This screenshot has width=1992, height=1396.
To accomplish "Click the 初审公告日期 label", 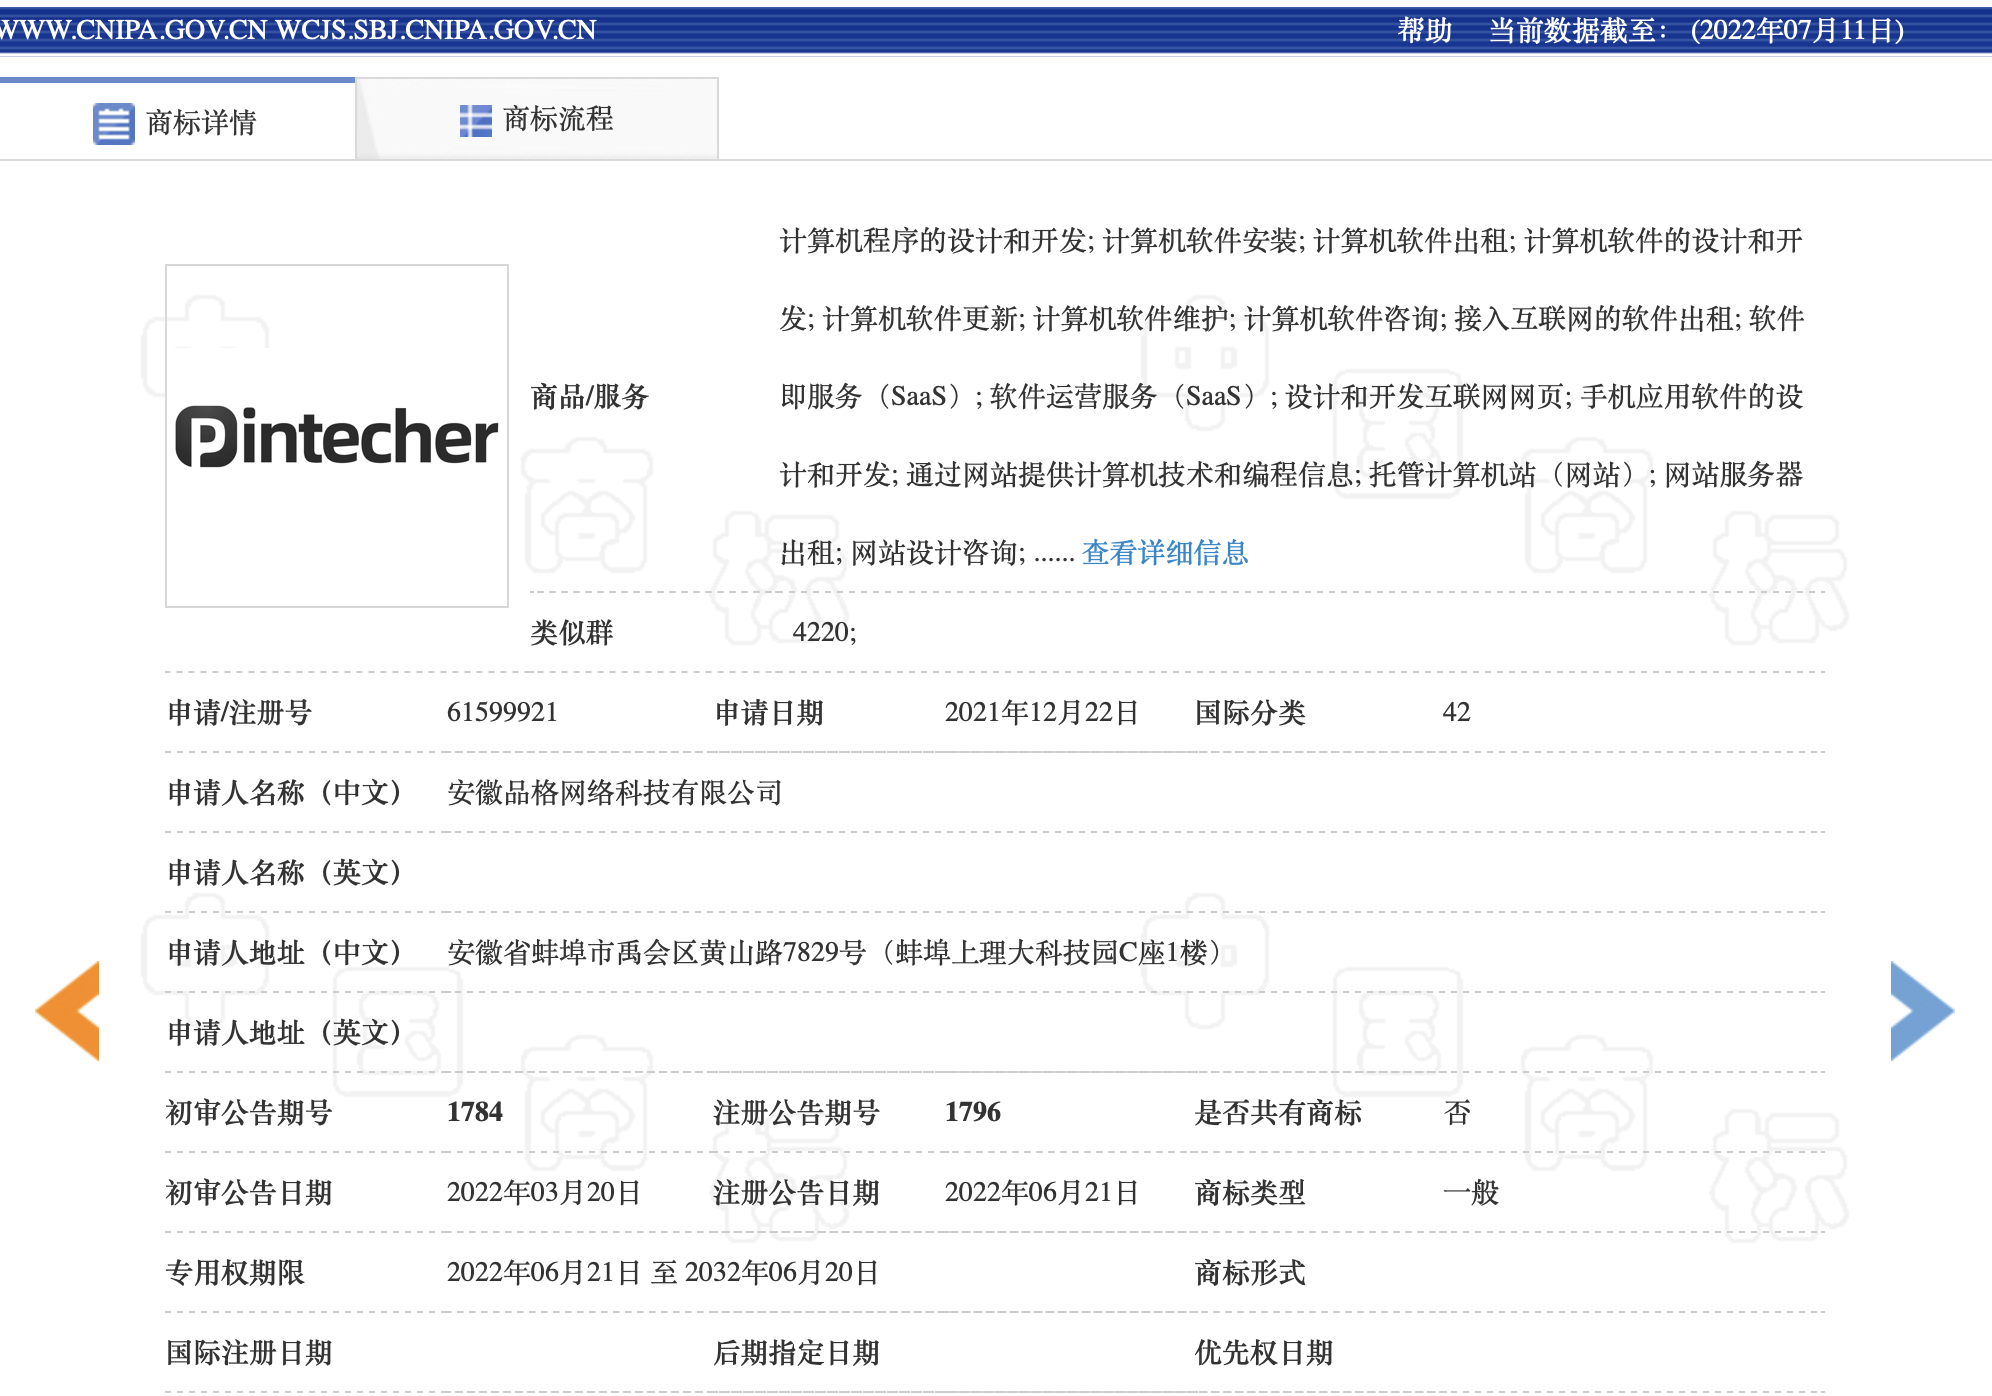I will click(248, 1192).
